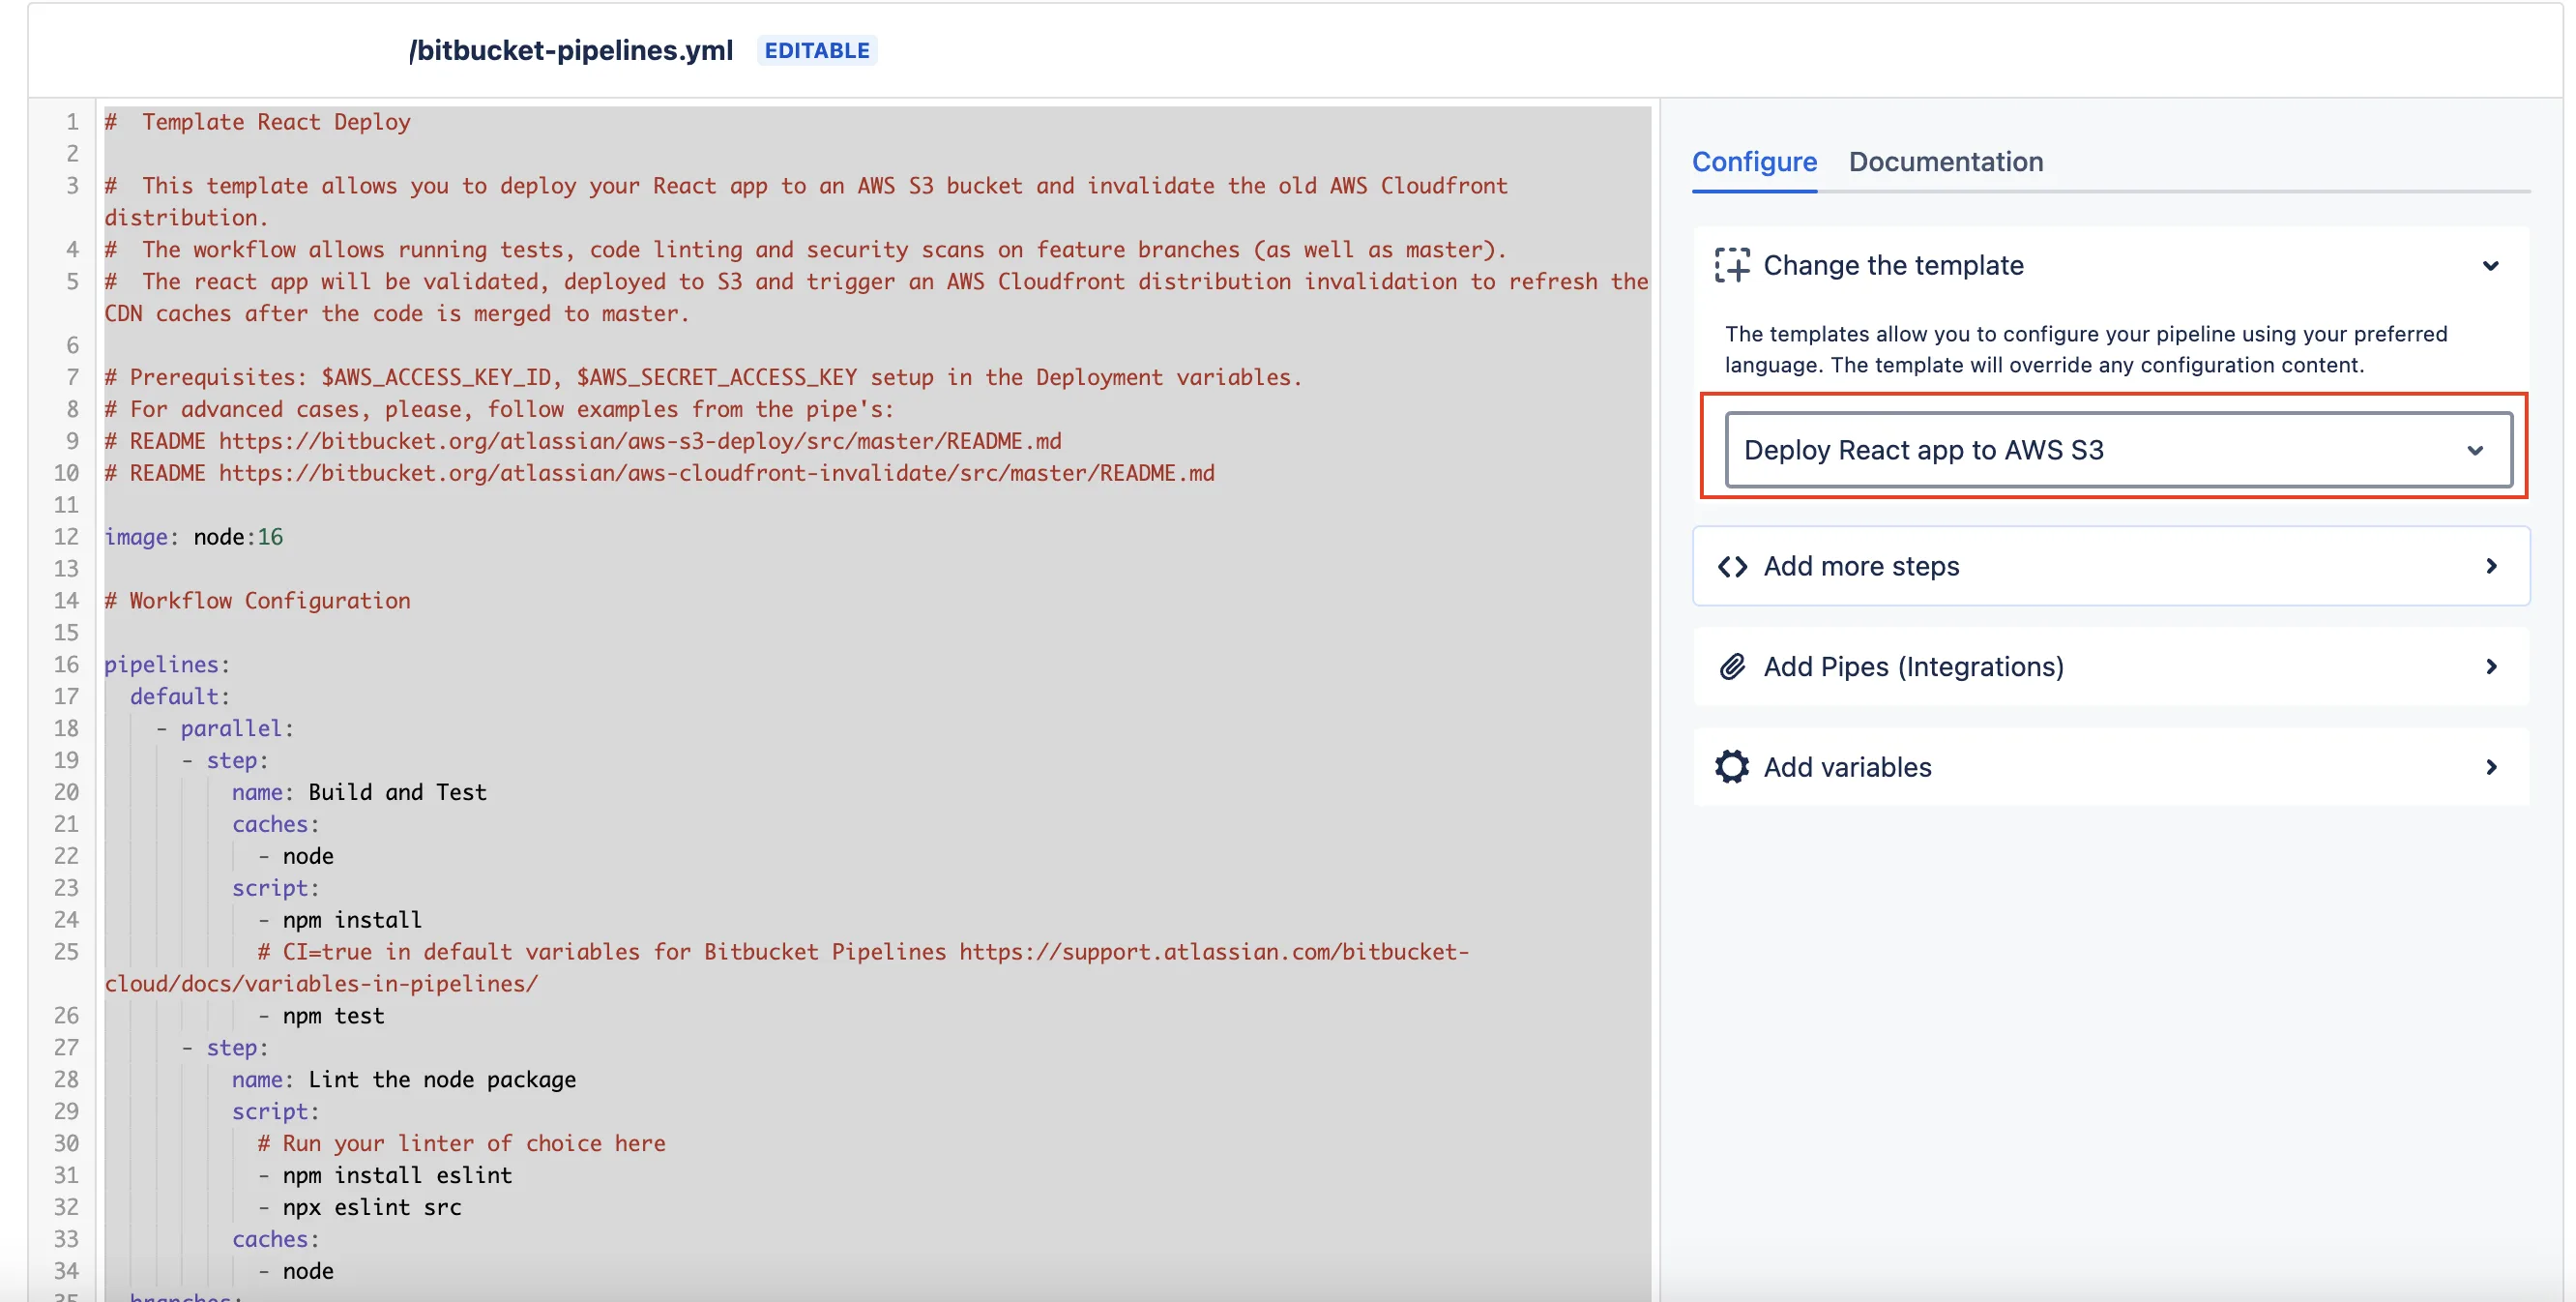Click the 'default:' key on line 17

[180, 697]
